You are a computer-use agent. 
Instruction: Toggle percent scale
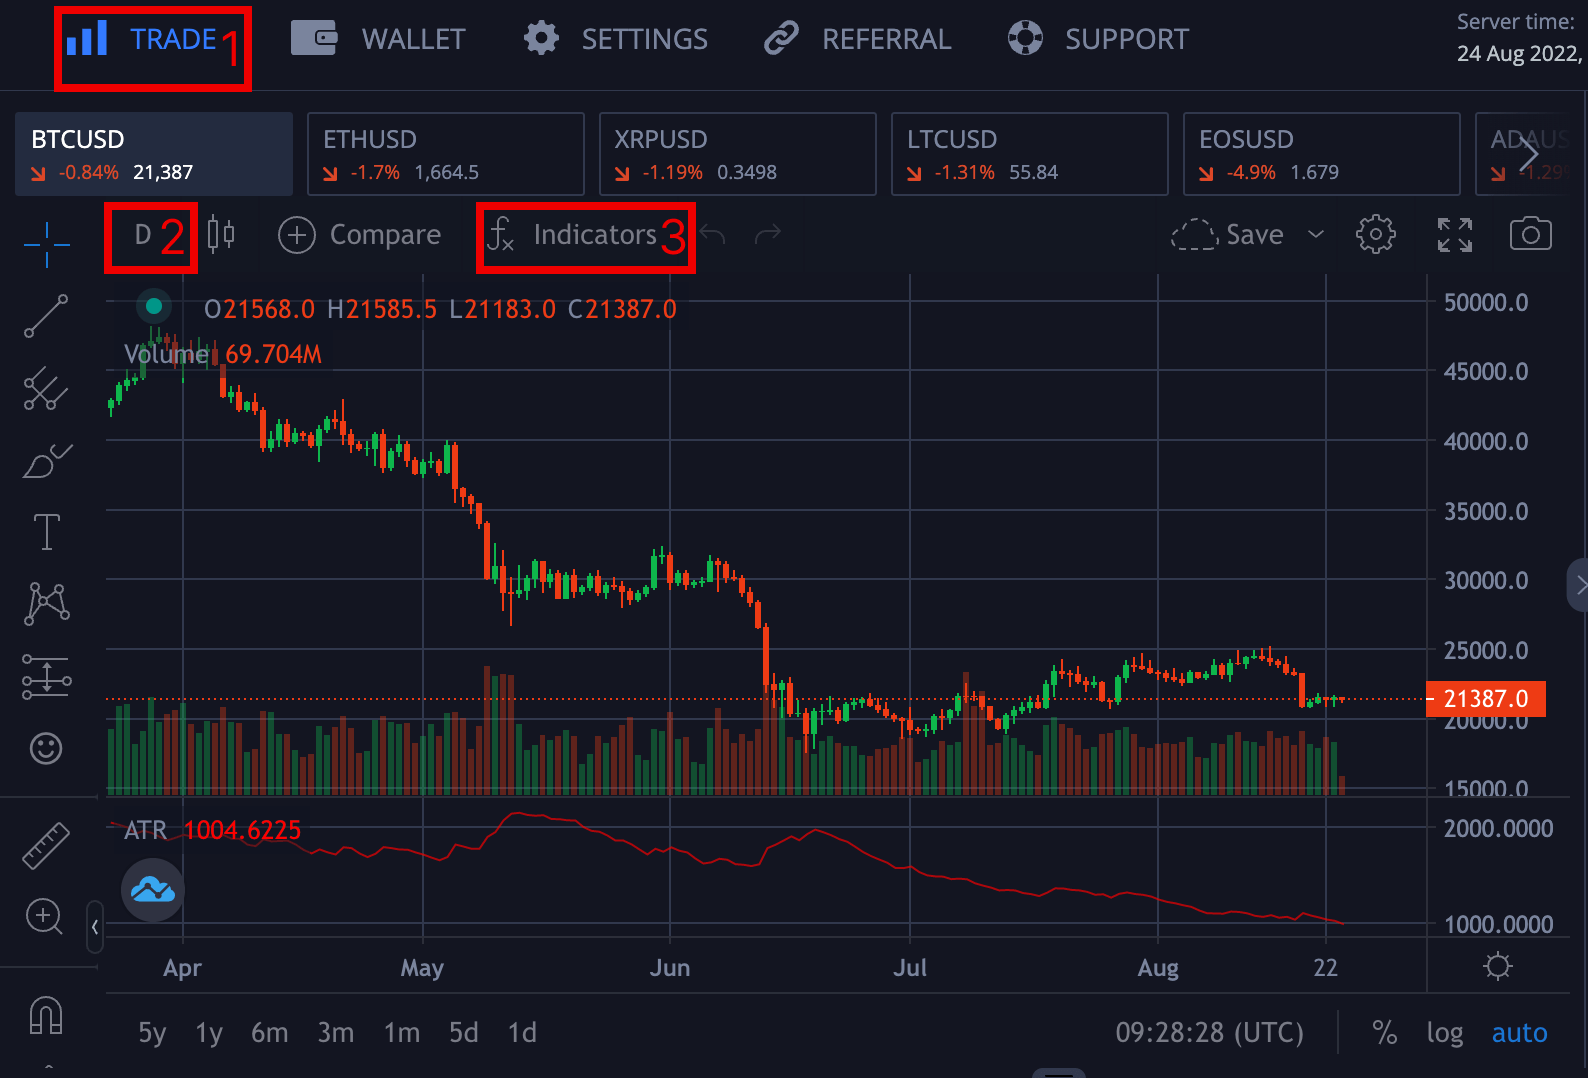(x=1384, y=1032)
